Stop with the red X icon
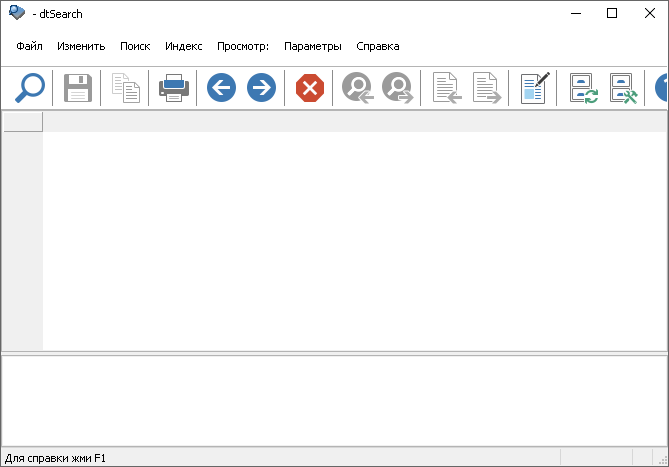 310,88
